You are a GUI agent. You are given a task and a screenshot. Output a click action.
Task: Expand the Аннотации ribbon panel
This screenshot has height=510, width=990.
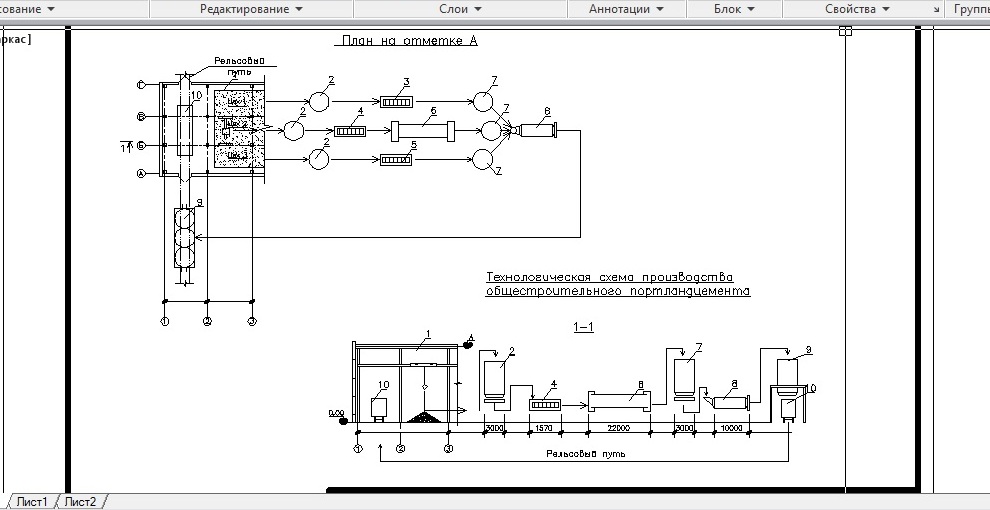tap(626, 9)
